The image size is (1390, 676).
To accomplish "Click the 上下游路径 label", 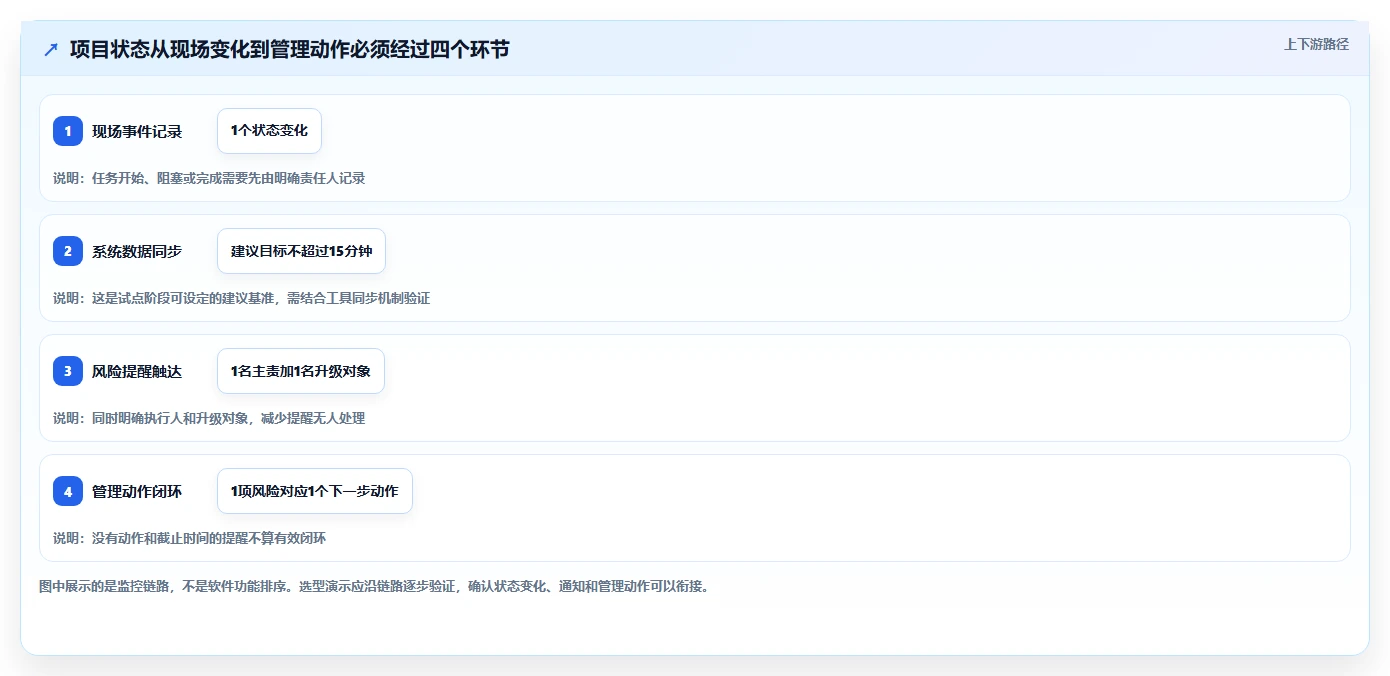I will (1316, 44).
